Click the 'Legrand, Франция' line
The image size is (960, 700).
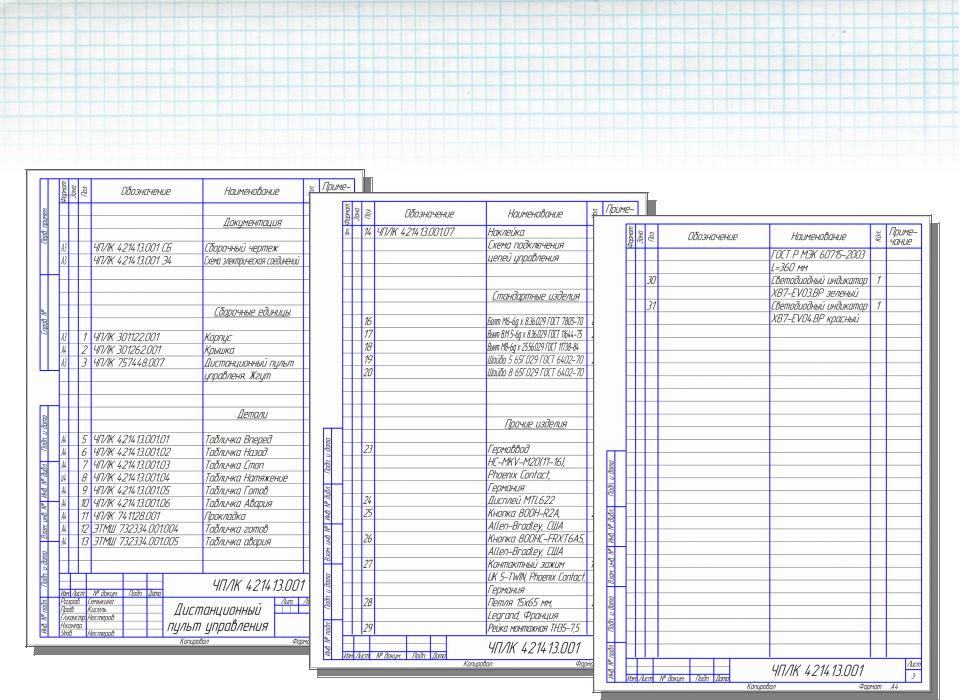pos(523,615)
